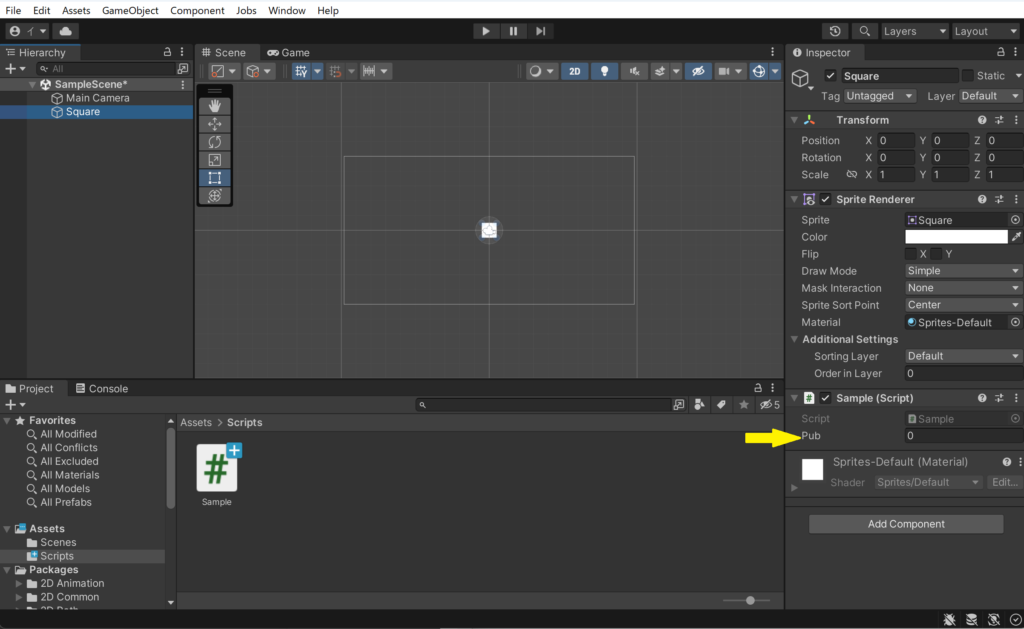Select the Rect tool

214,178
